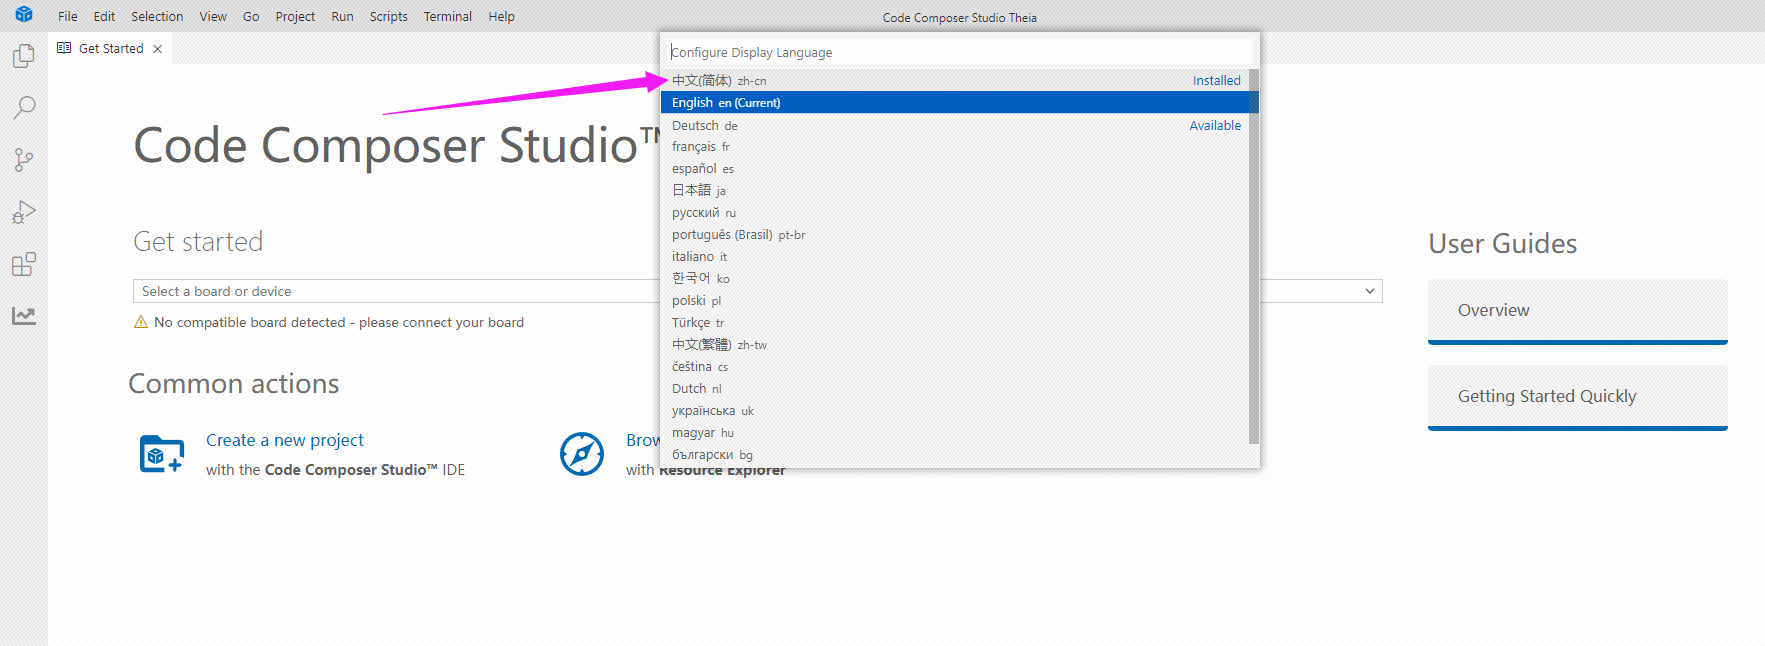Image resolution: width=1765 pixels, height=646 pixels.
Task: Select English en (Current) language
Action: (955, 102)
